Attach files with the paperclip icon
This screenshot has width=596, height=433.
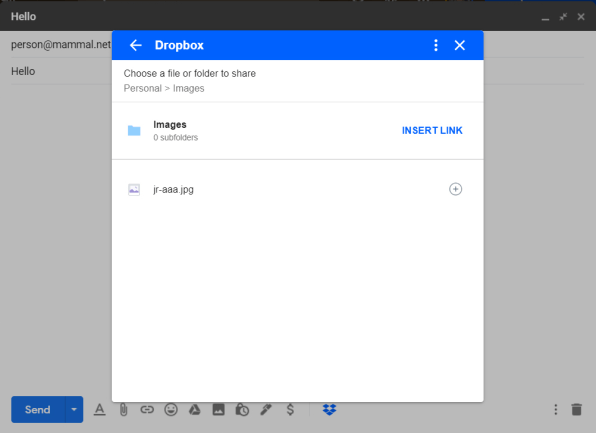click(x=124, y=409)
